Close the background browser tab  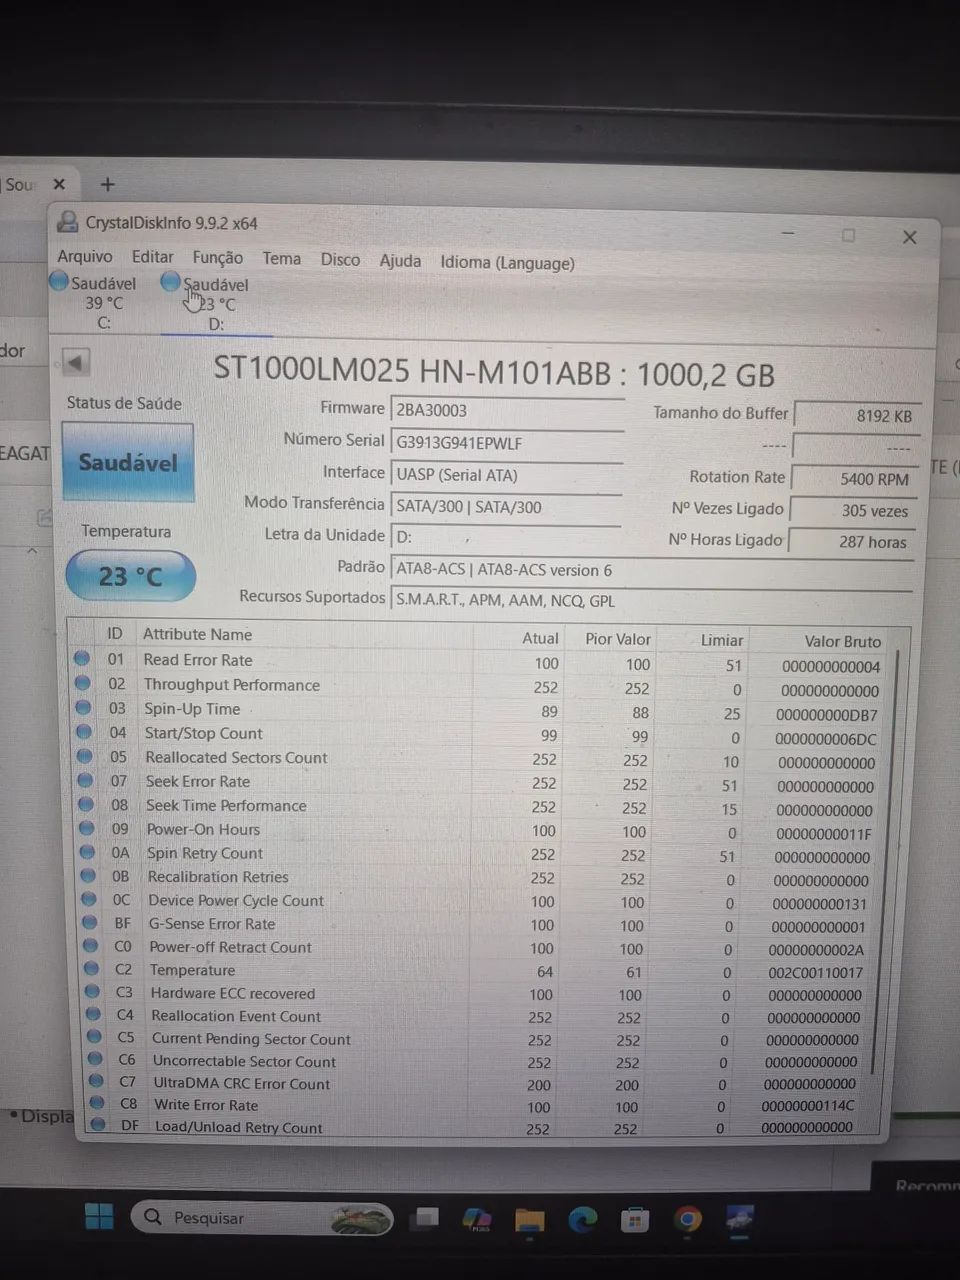[x=59, y=184]
